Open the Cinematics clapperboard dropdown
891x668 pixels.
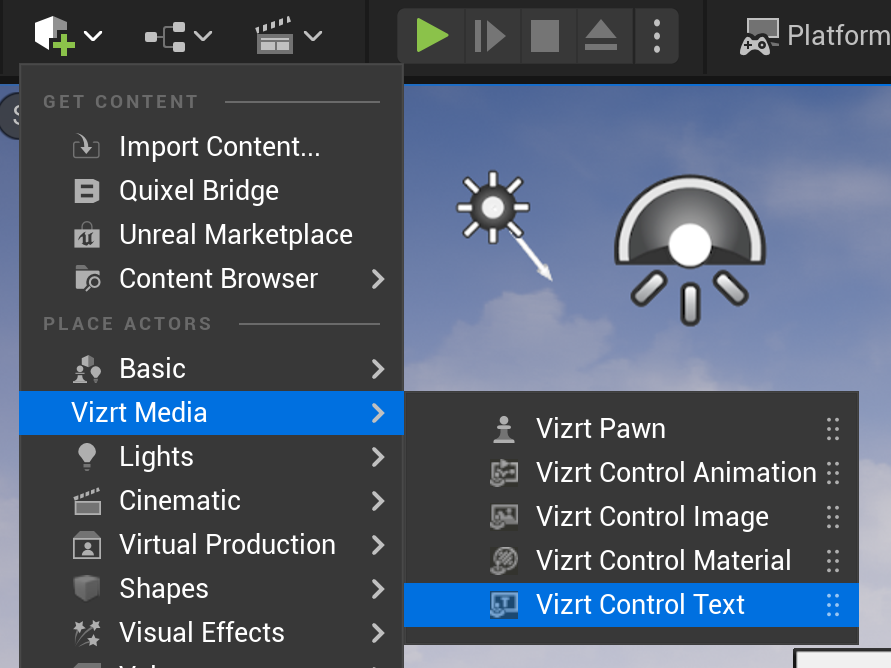pos(288,37)
